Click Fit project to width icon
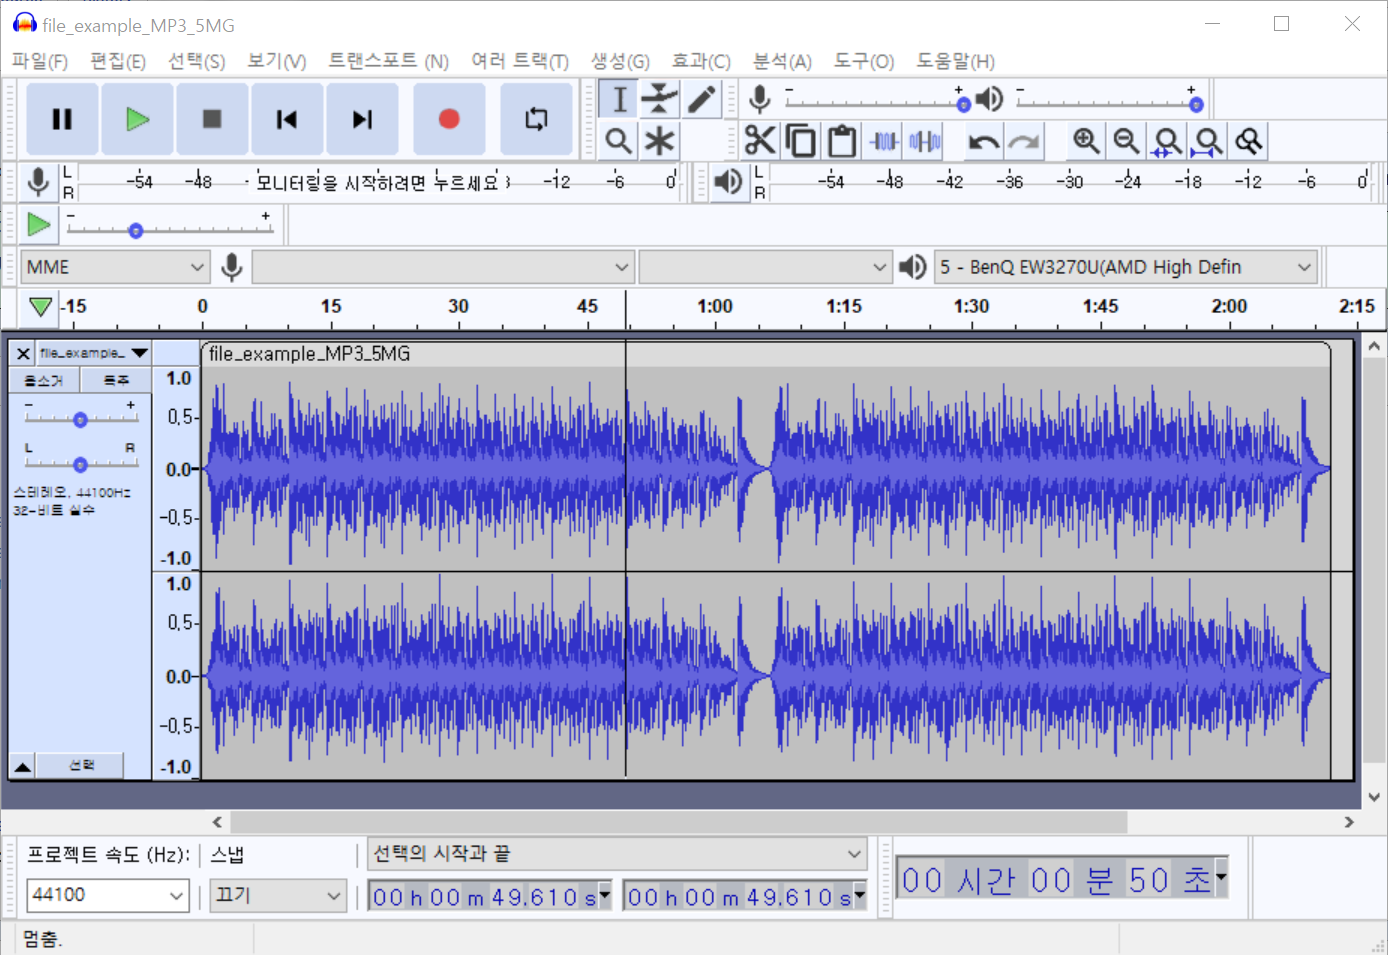The image size is (1388, 955). click(x=1208, y=141)
